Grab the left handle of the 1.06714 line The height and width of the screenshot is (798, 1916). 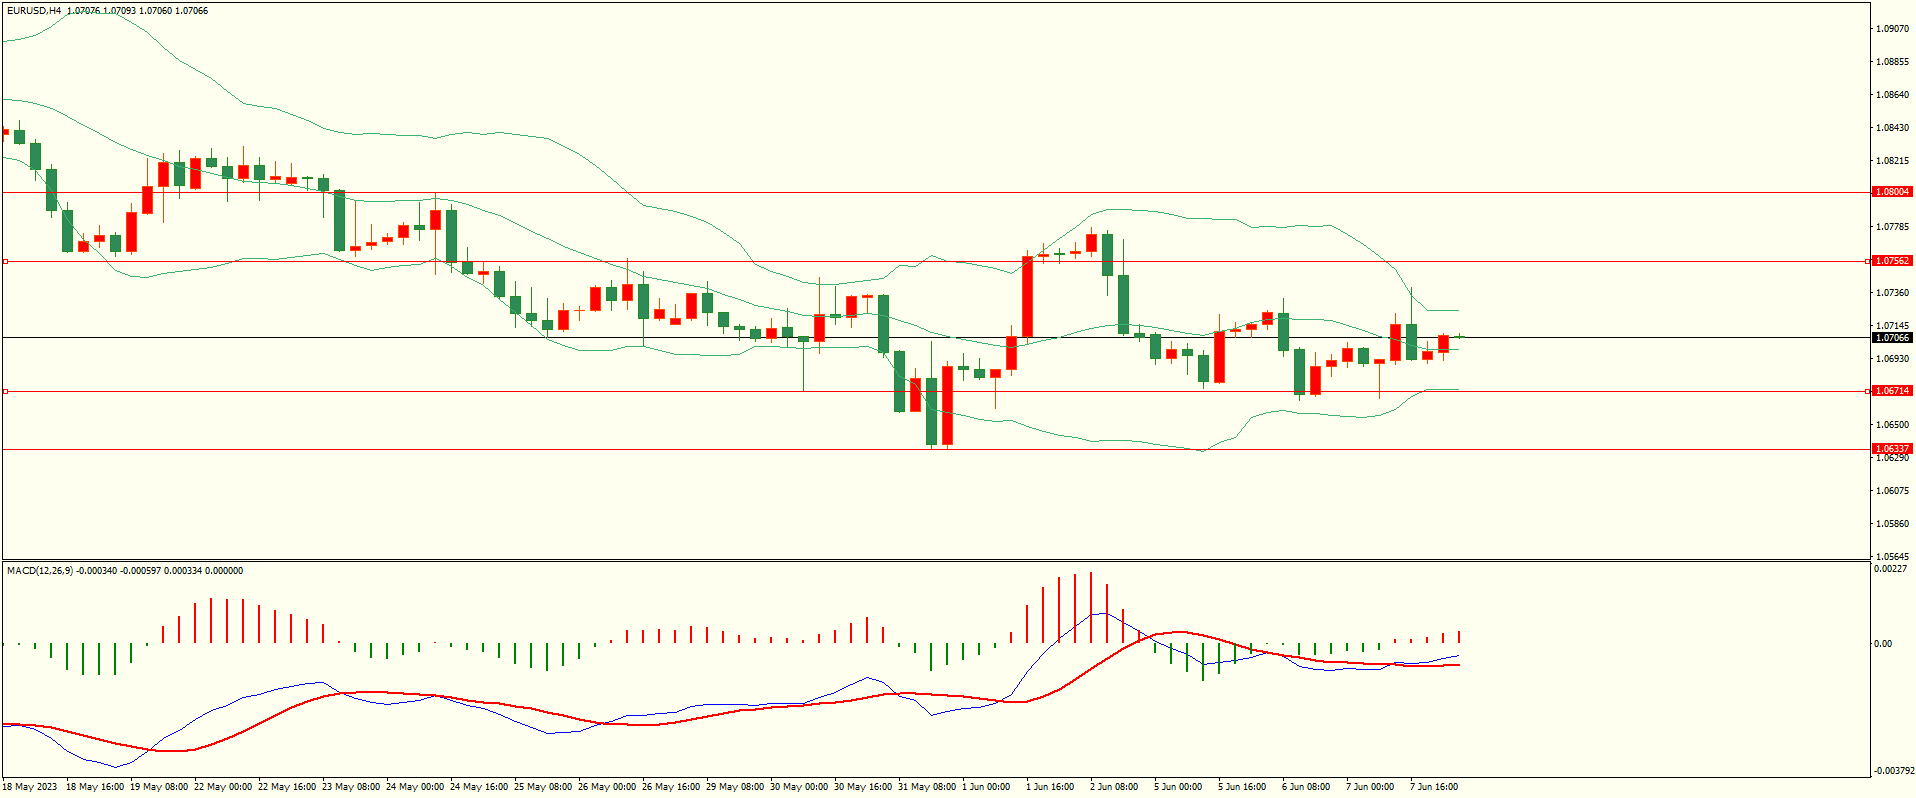coord(6,391)
